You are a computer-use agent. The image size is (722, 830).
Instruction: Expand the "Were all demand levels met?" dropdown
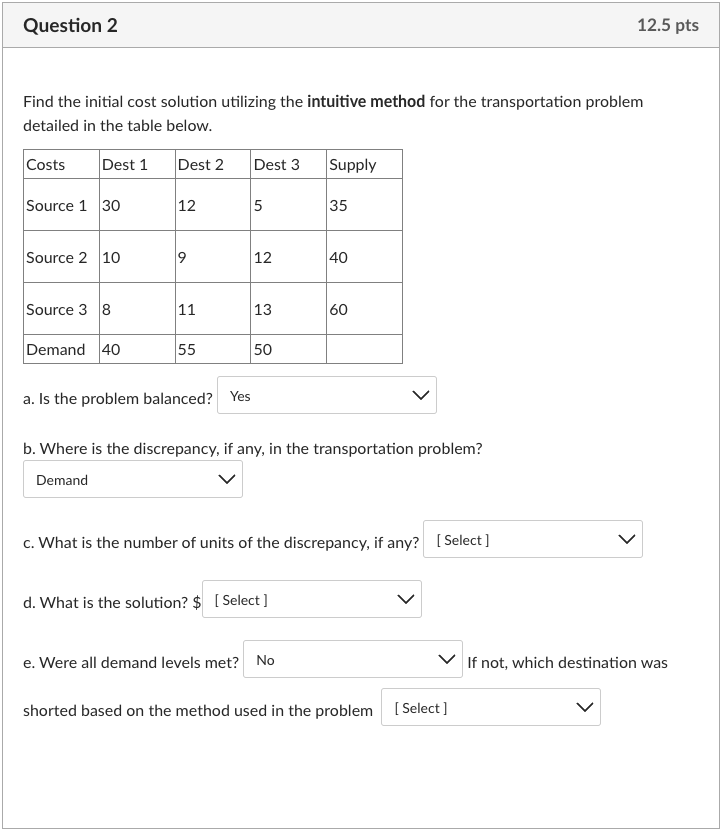tap(352, 660)
